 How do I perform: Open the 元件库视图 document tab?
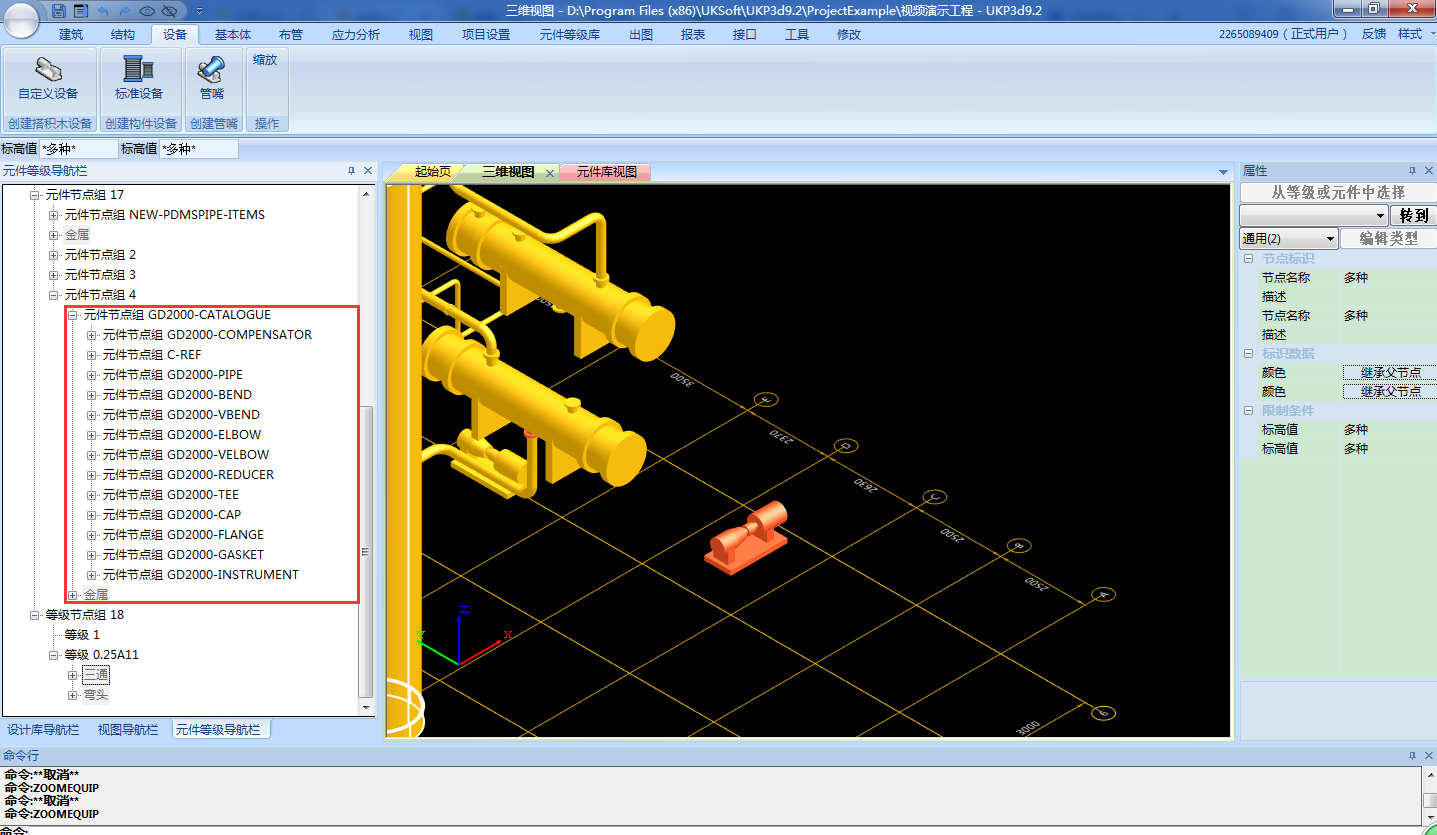[x=606, y=173]
